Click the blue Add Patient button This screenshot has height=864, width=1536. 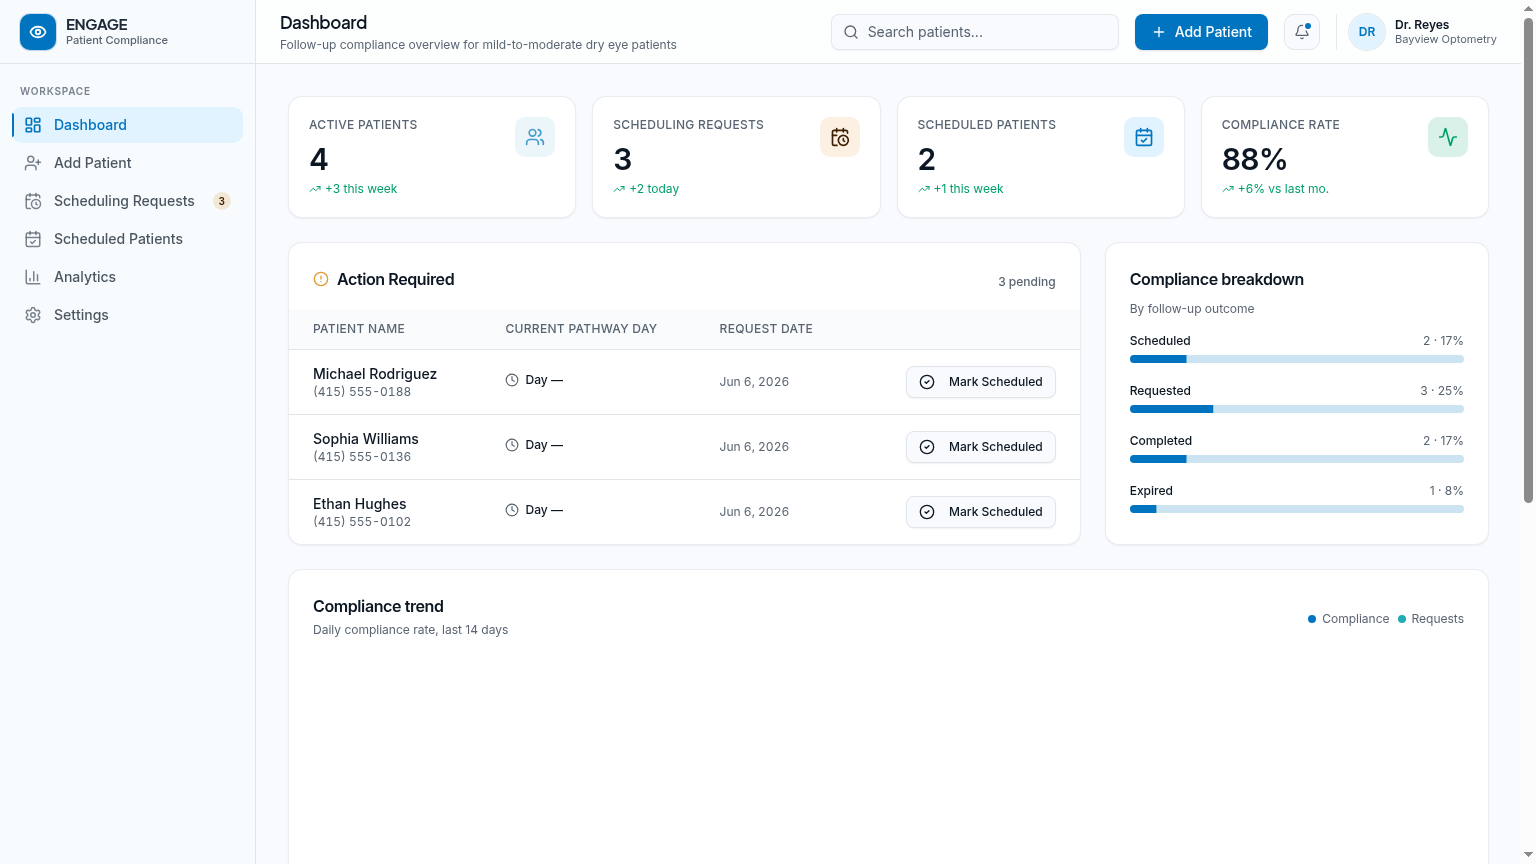tap(1201, 32)
